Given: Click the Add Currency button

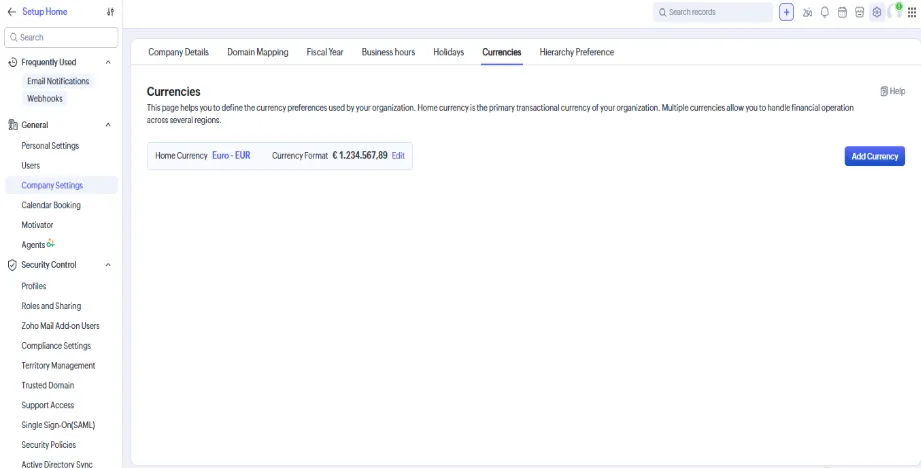Looking at the screenshot, I should [x=875, y=156].
